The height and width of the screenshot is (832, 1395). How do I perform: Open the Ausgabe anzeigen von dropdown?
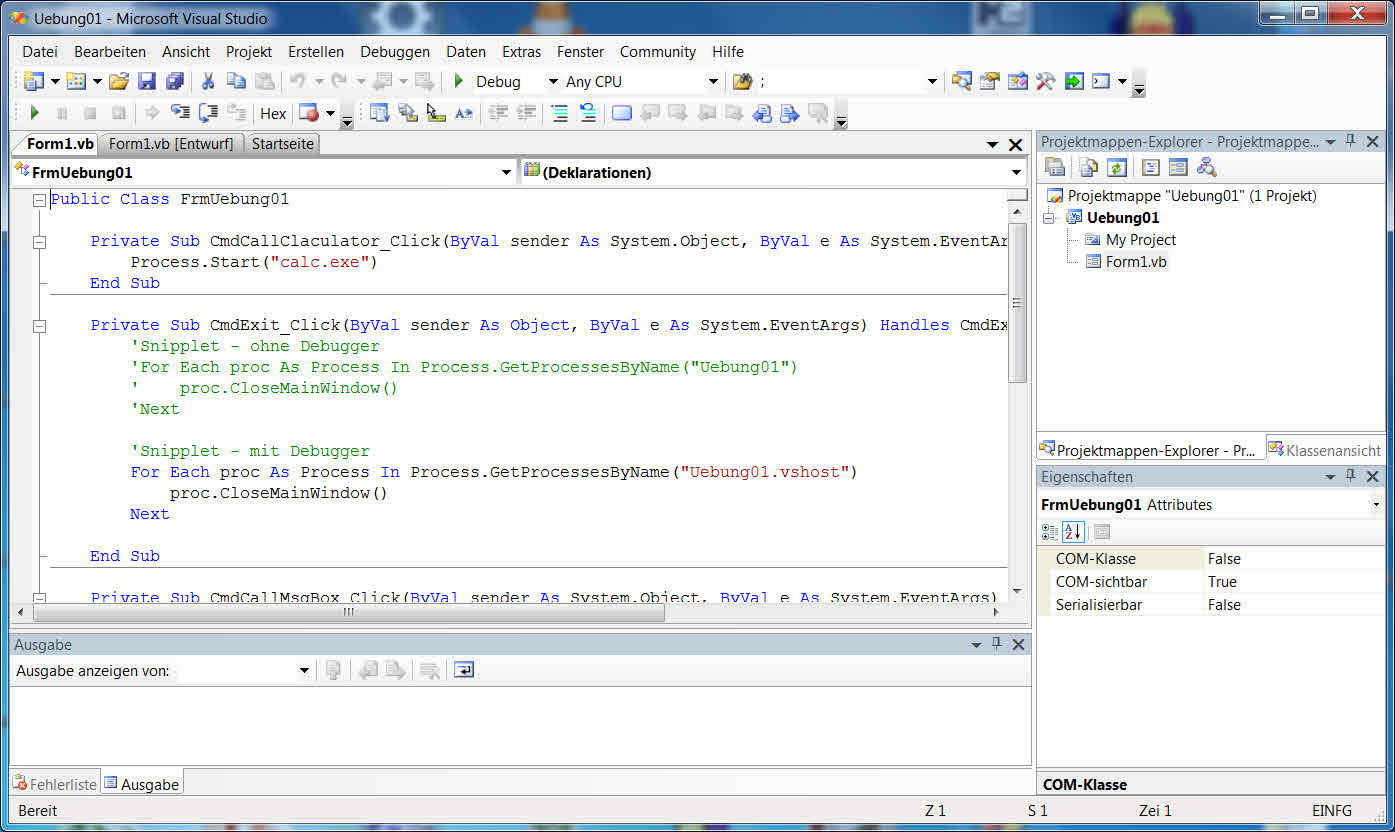click(304, 670)
